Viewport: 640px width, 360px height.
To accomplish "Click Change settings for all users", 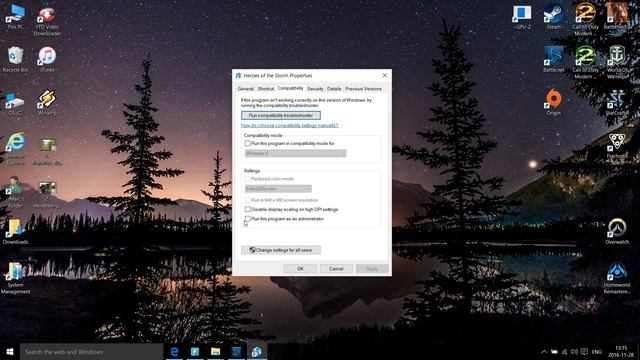I will tap(281, 250).
